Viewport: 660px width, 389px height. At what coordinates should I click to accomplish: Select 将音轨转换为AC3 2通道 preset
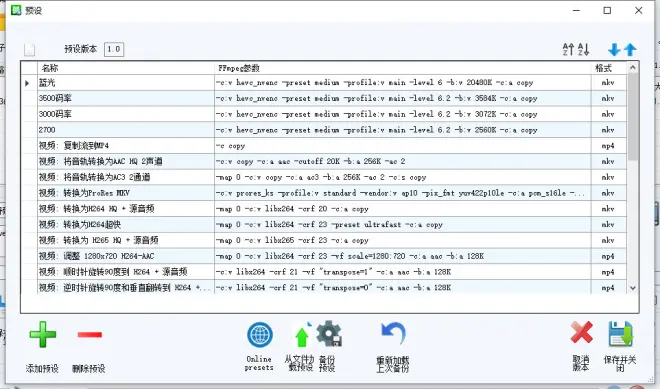tap(126, 177)
